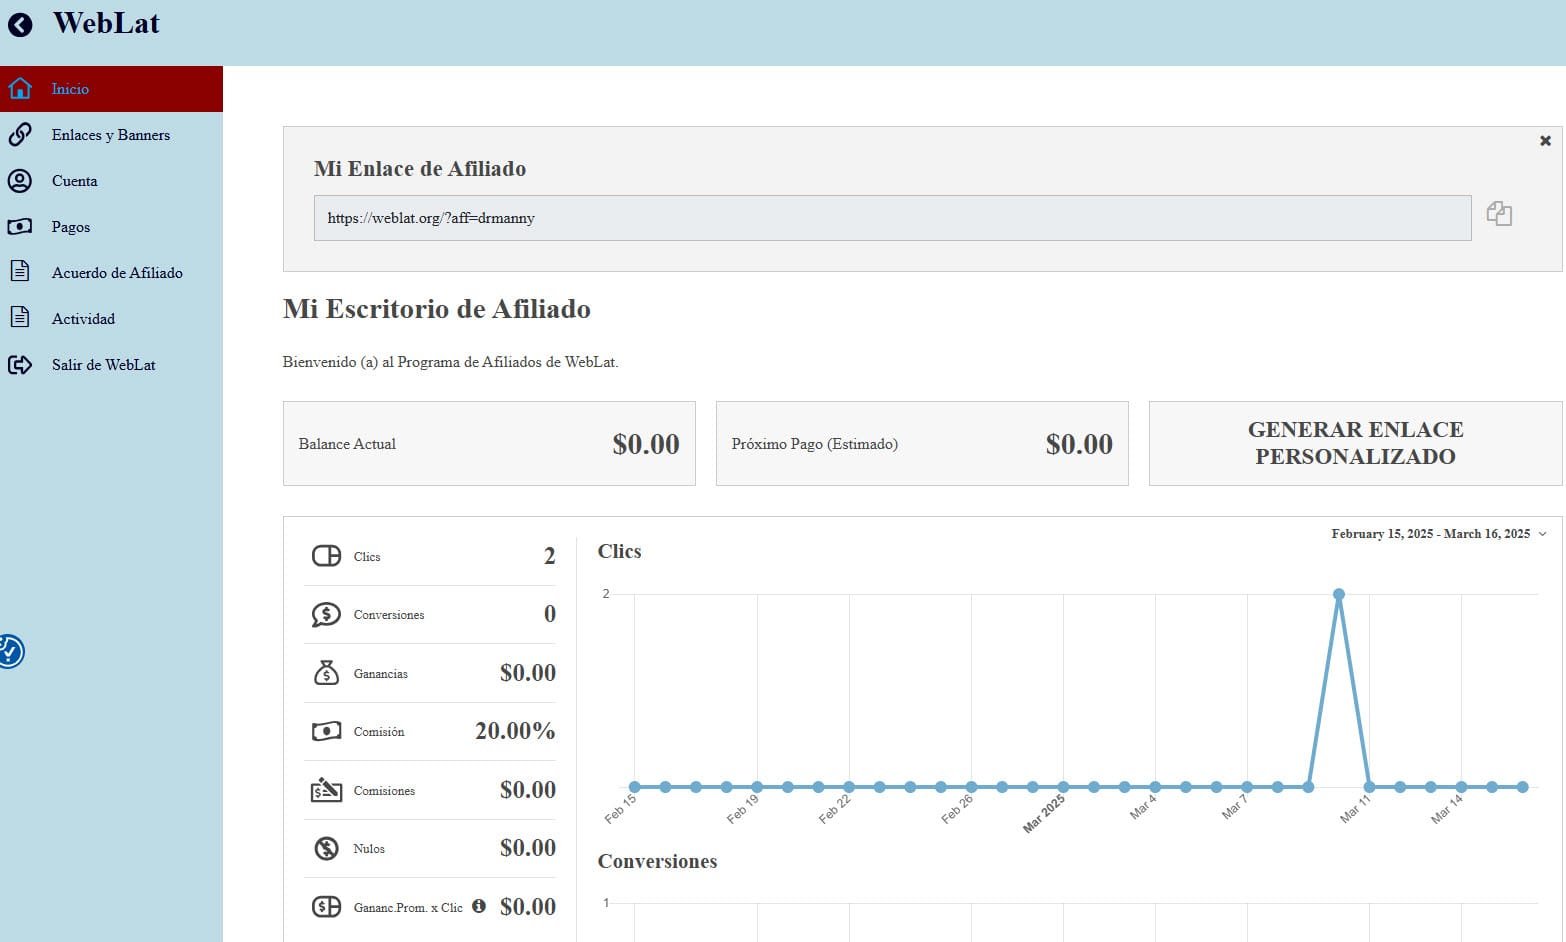Click the back arrow icon beside WebLat
The image size is (1566, 942).
point(20,25)
